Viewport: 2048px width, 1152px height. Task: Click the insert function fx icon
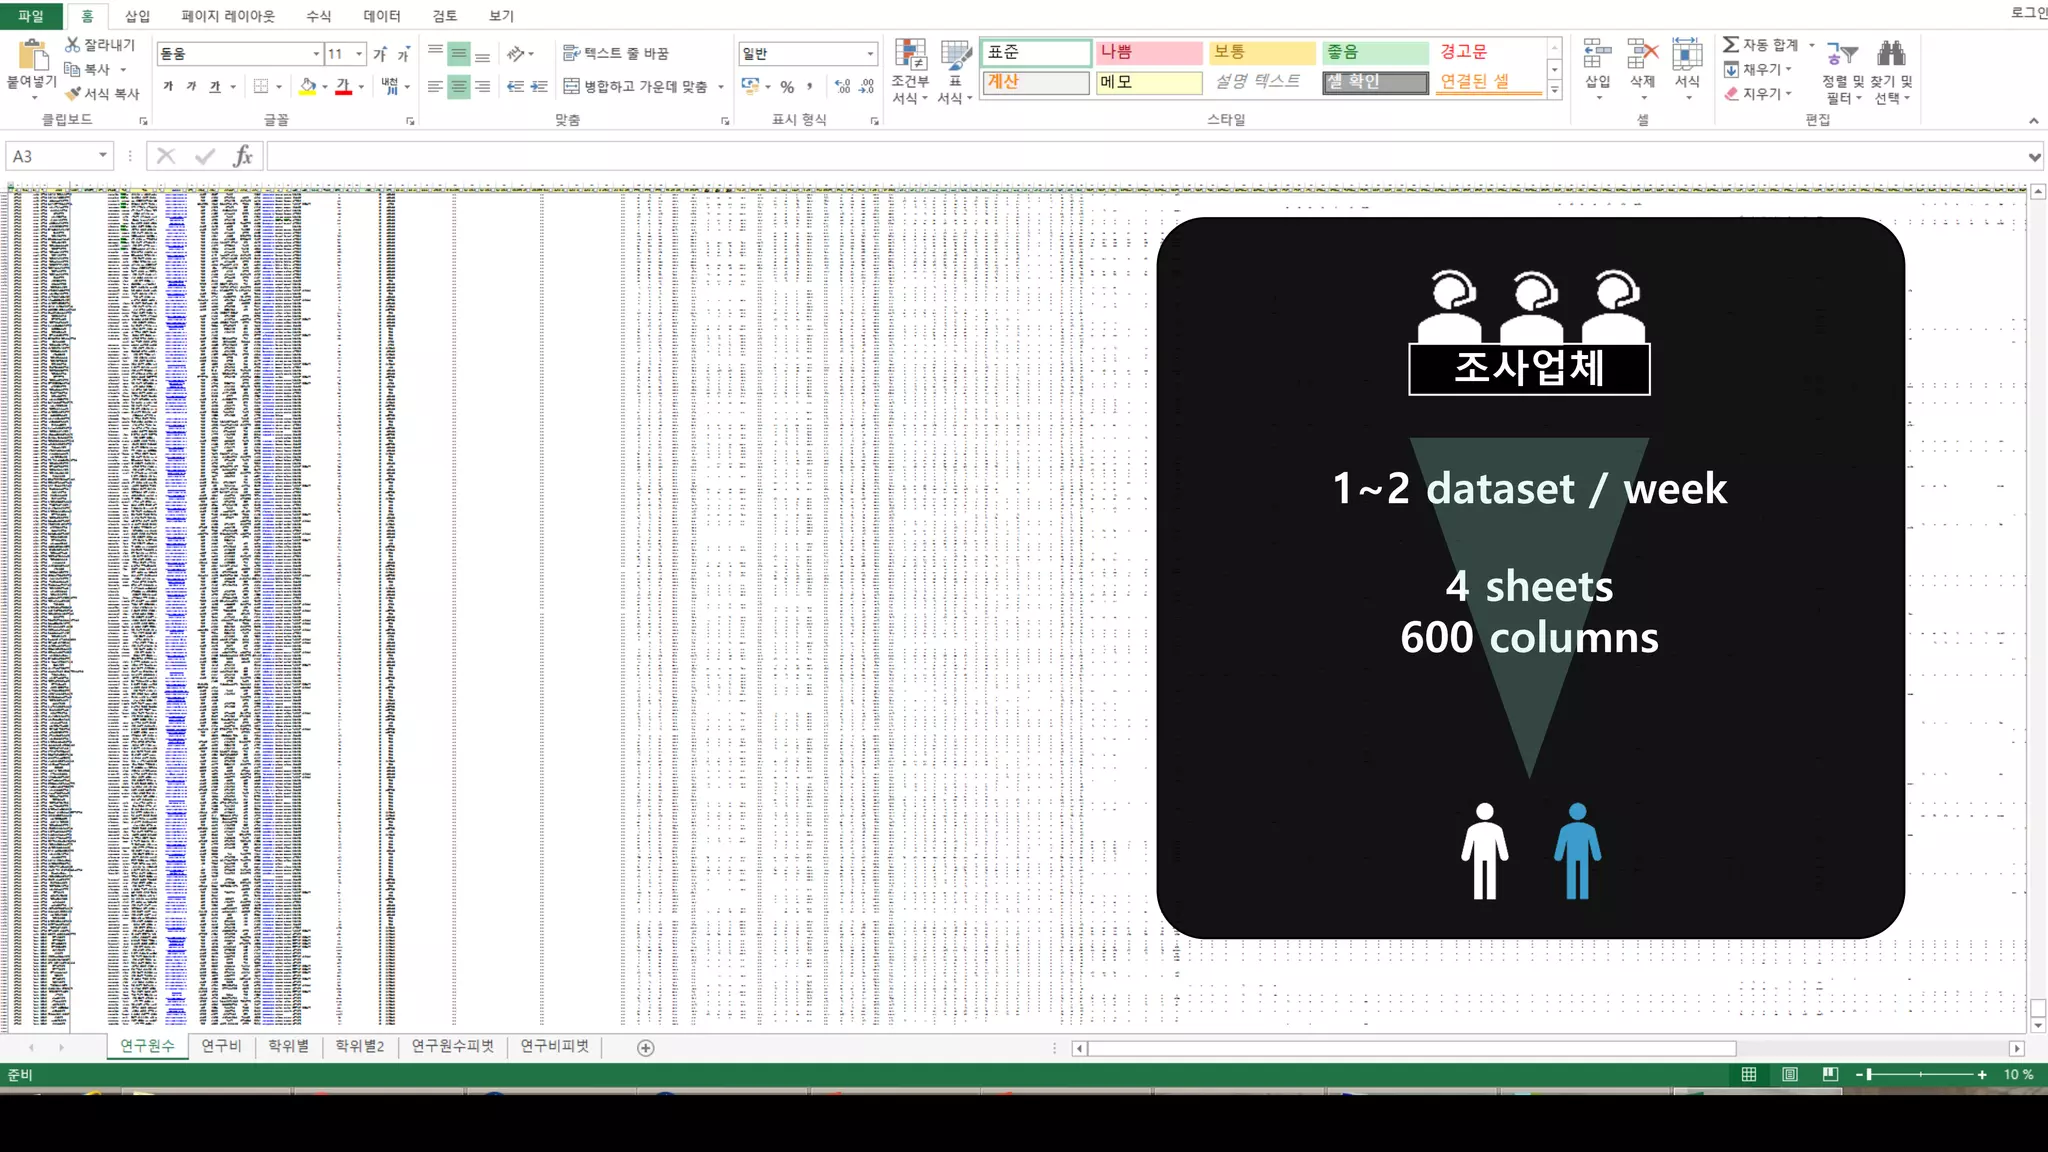(x=242, y=156)
